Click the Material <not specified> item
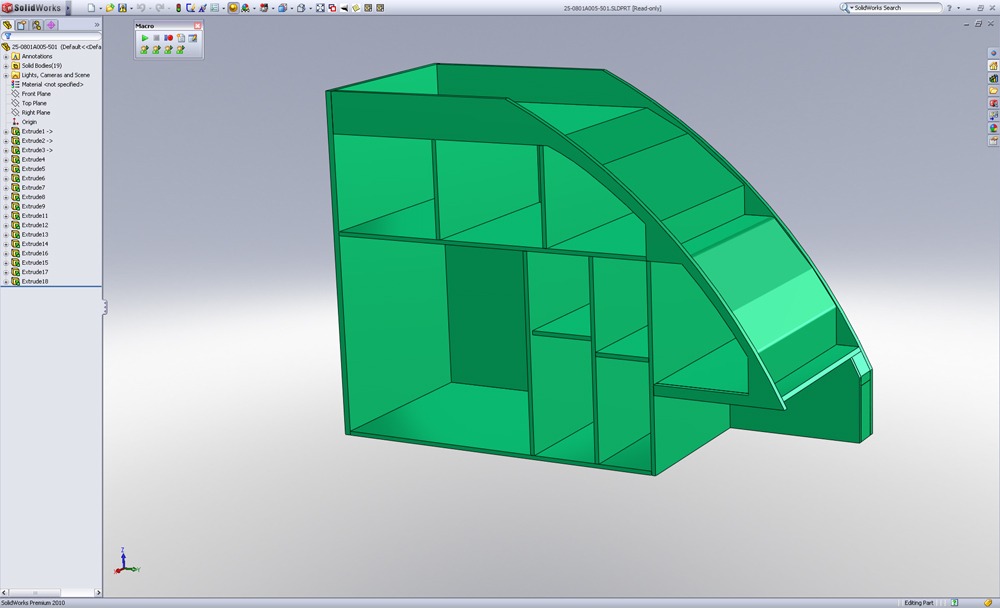 (x=52, y=84)
